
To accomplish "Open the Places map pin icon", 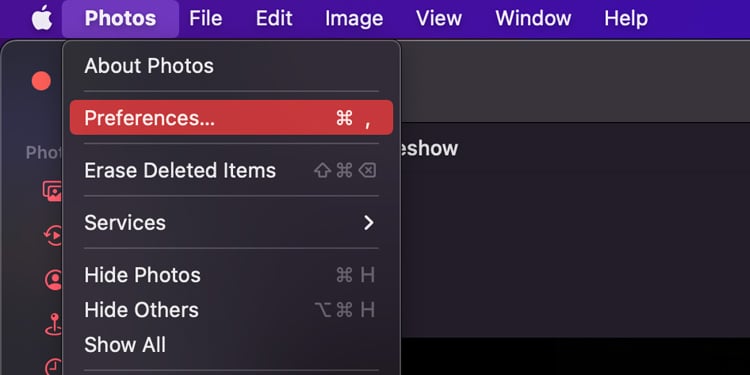I will coord(54,324).
